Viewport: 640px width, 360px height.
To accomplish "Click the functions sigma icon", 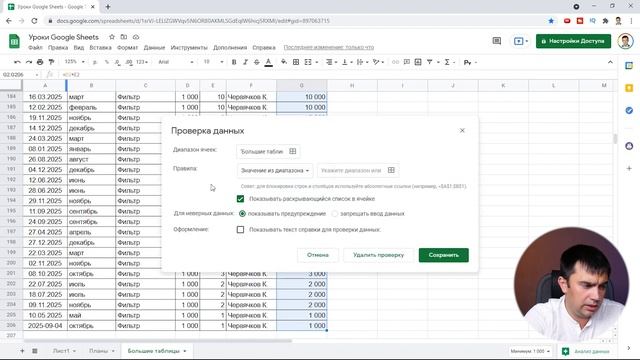I will tap(447, 62).
